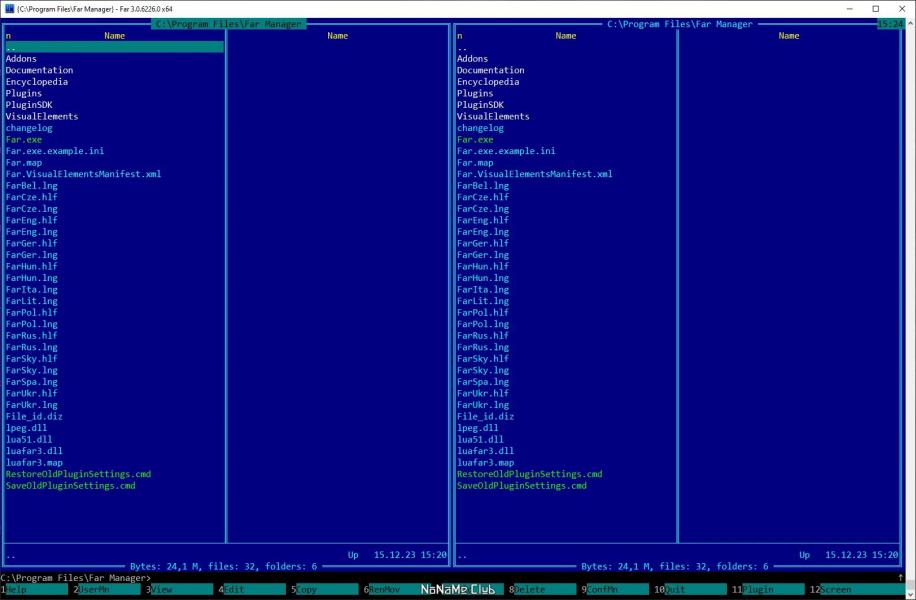This screenshot has height=600, width=916.
Task: Click the 2 UserMn key bar button
Action: click(107, 589)
